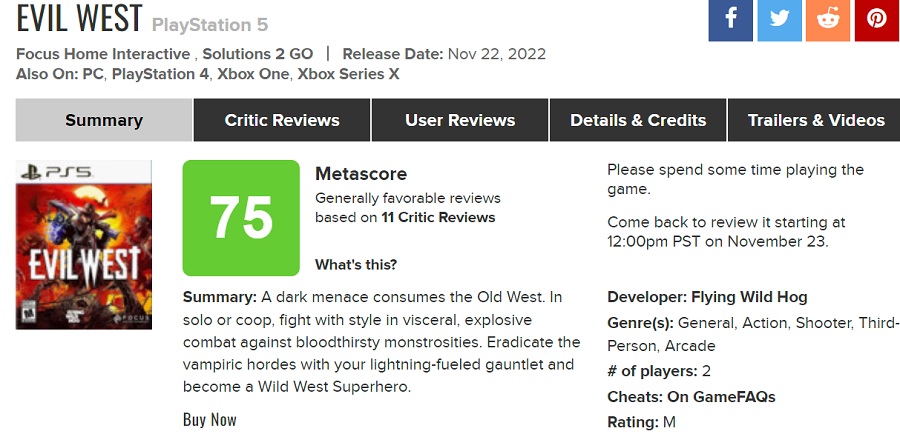900x434 pixels.
Task: Click the Buy Now link
Action: pyautogui.click(x=210, y=419)
